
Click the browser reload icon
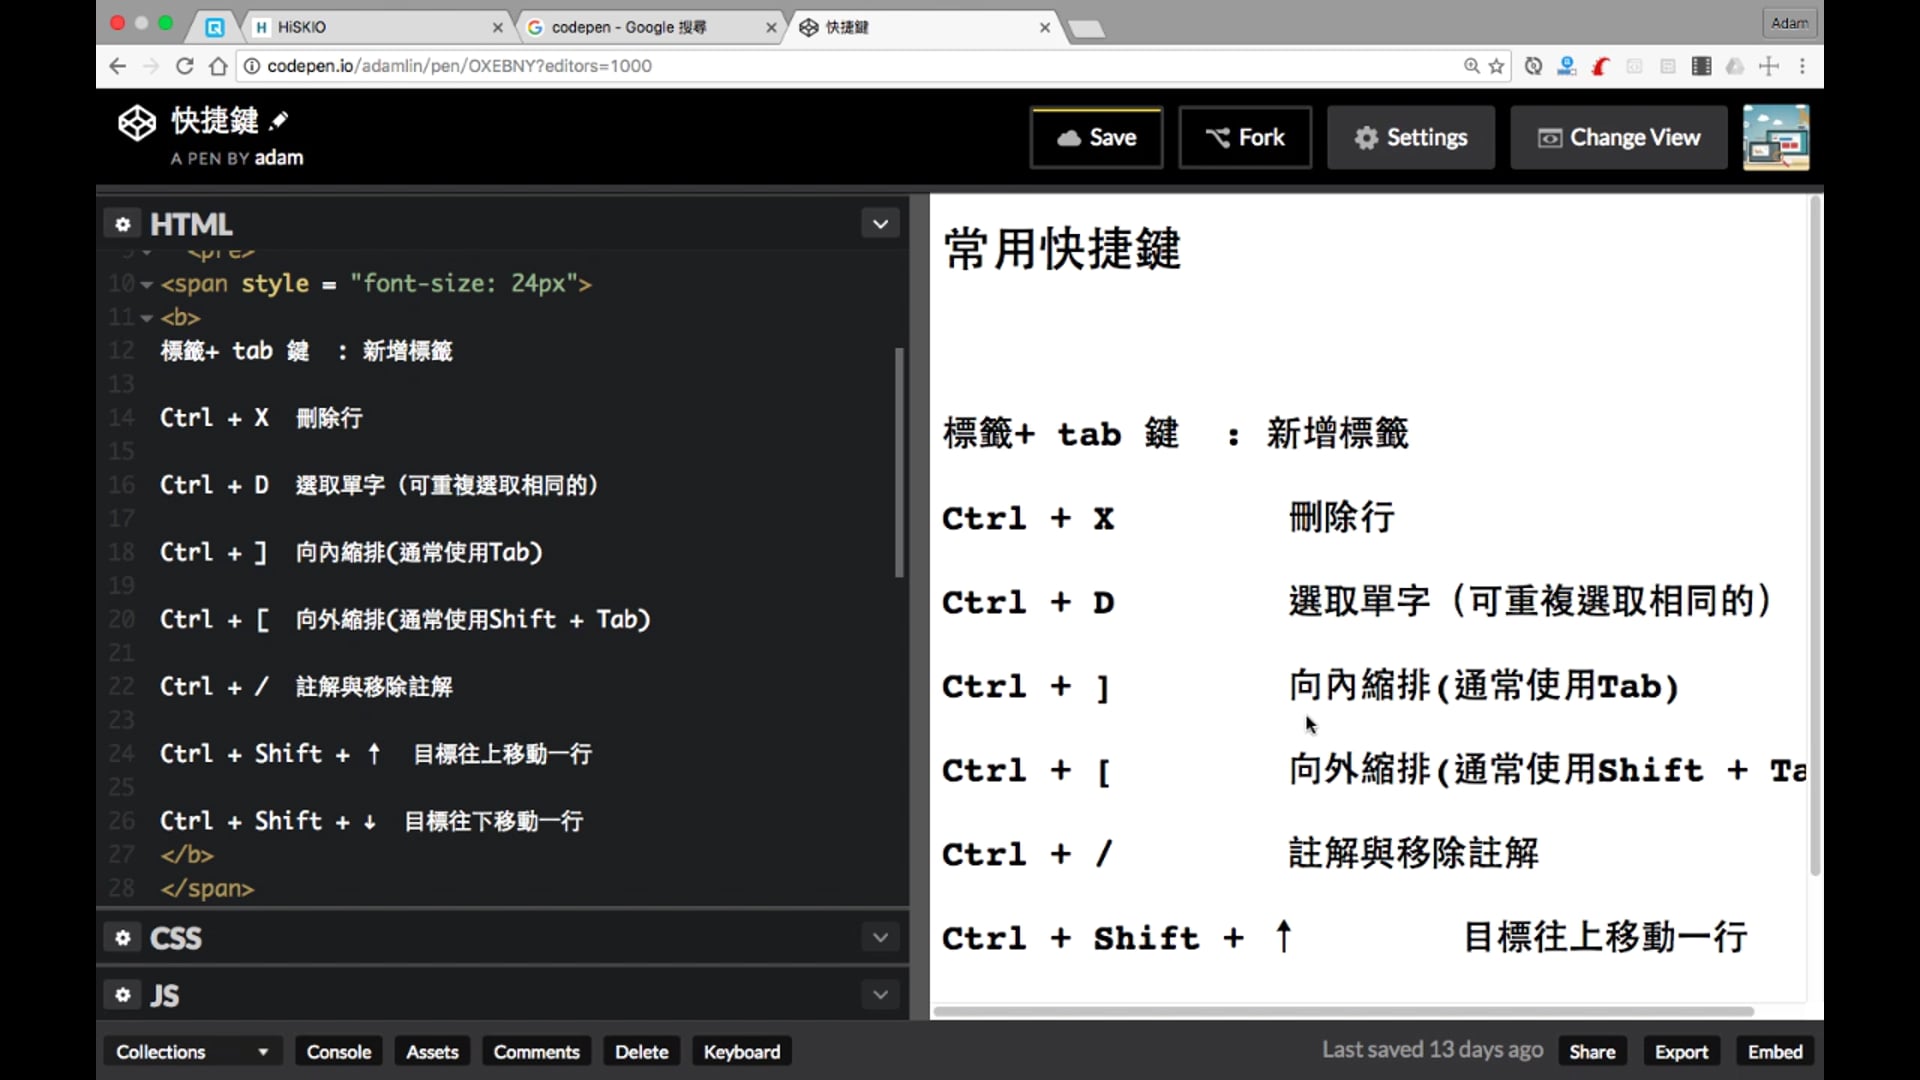(184, 66)
